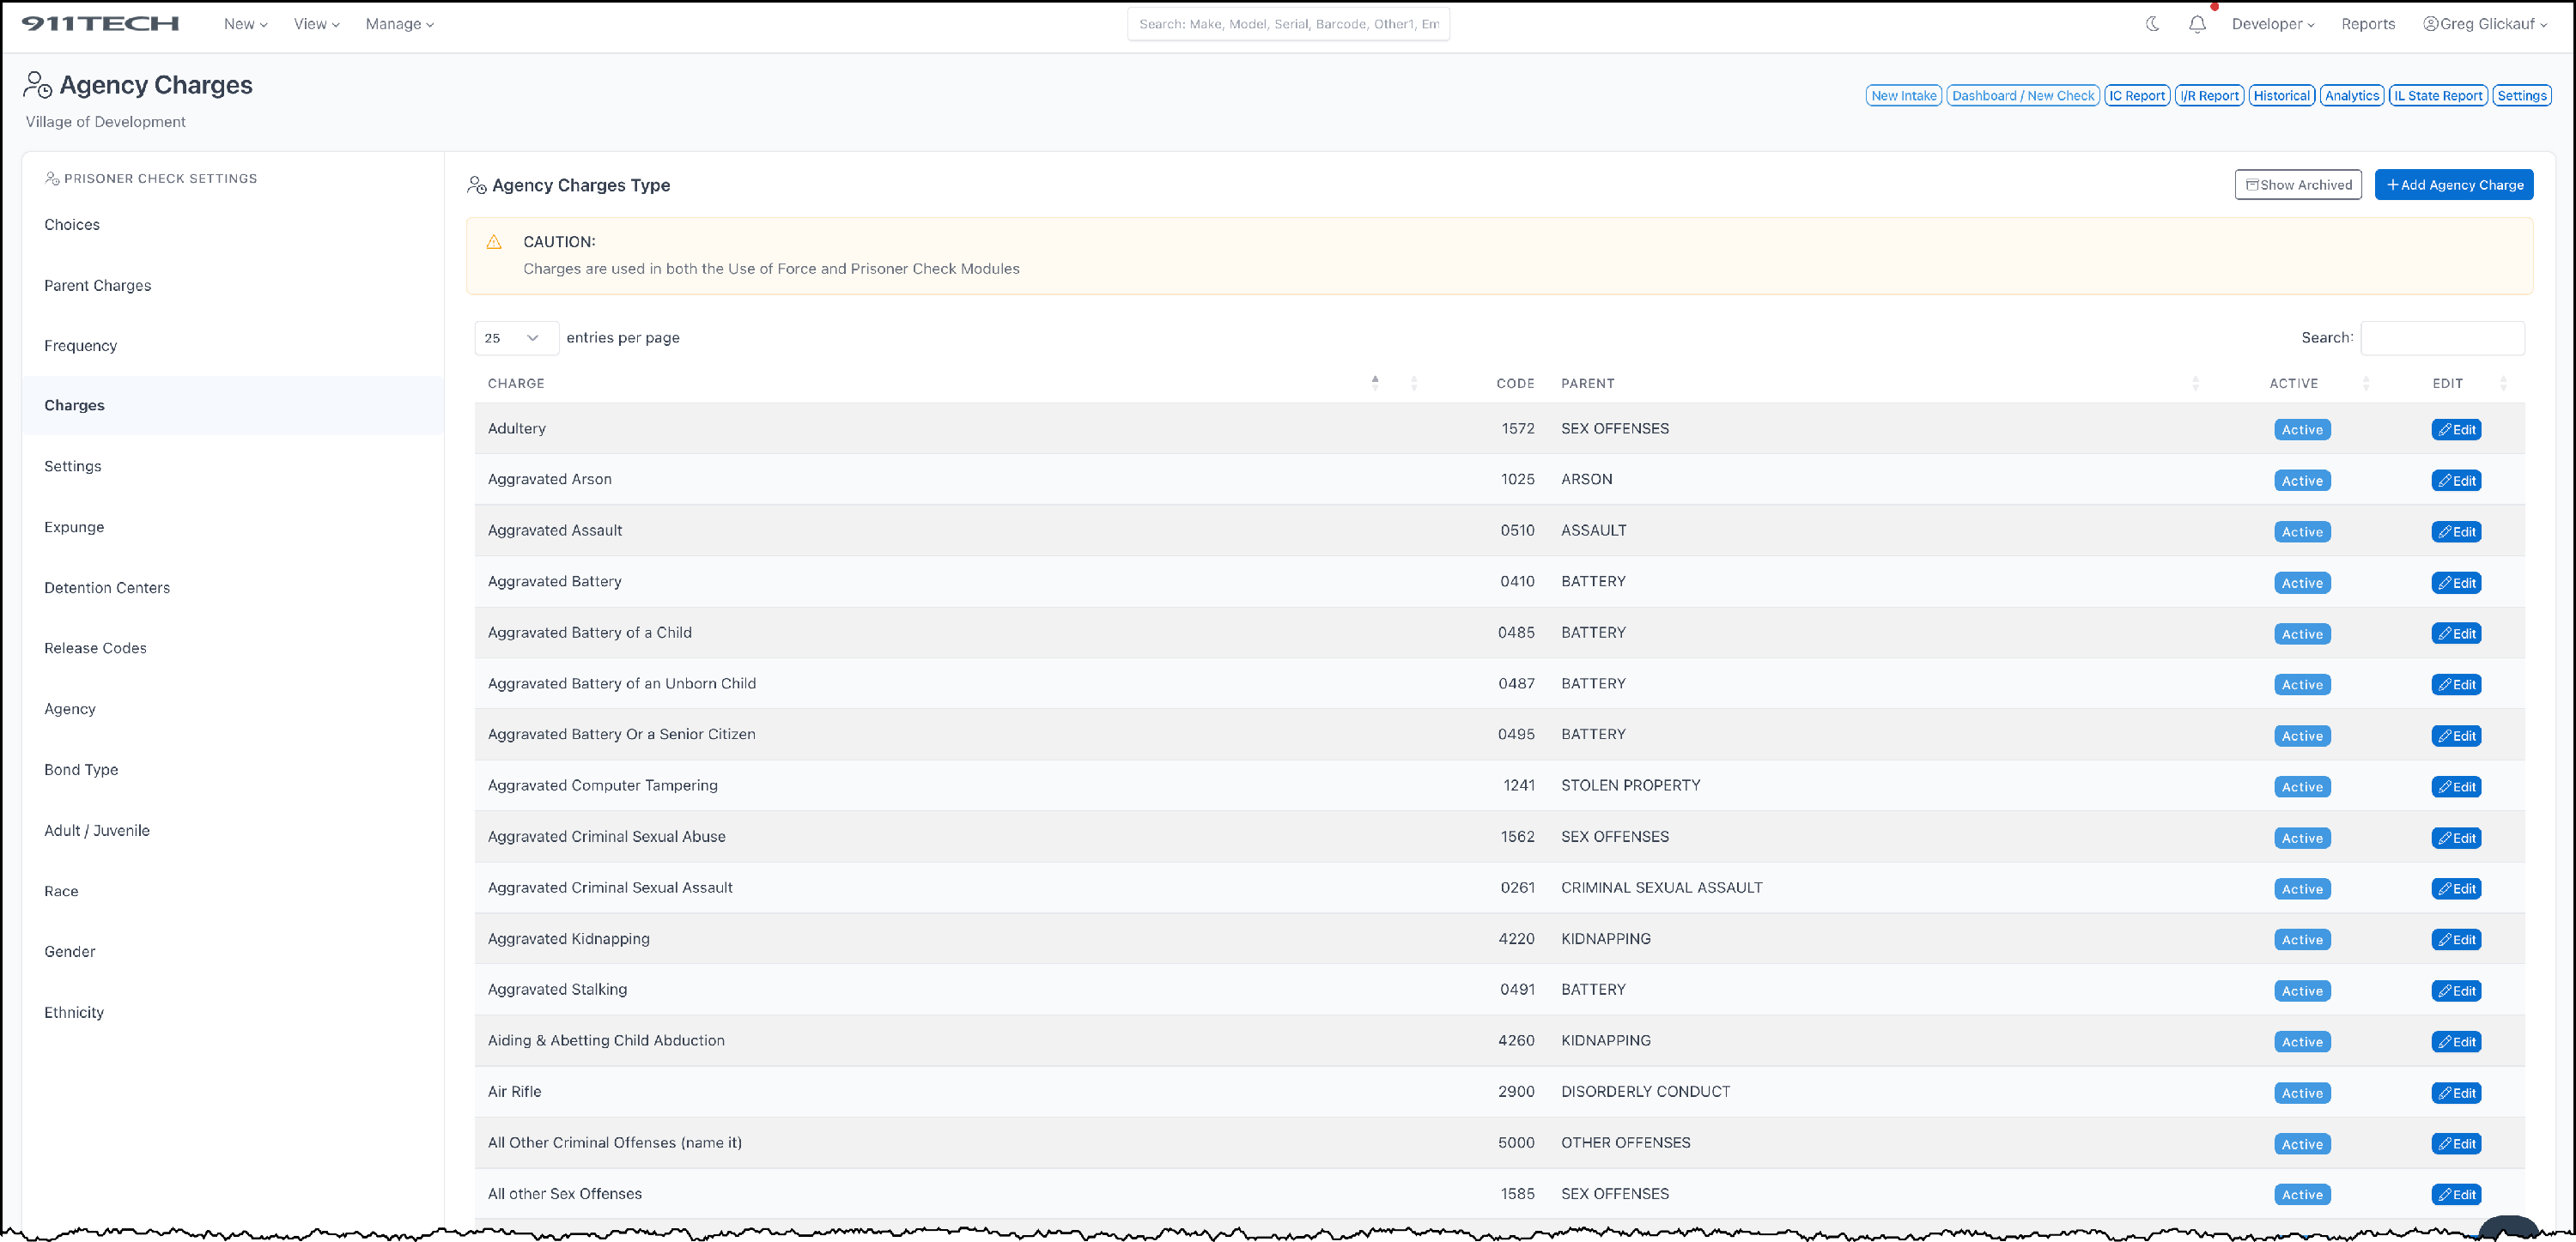The image size is (2576, 1242).
Task: Click pencil Edit for Aggravated Kidnapping
Action: tap(2455, 939)
